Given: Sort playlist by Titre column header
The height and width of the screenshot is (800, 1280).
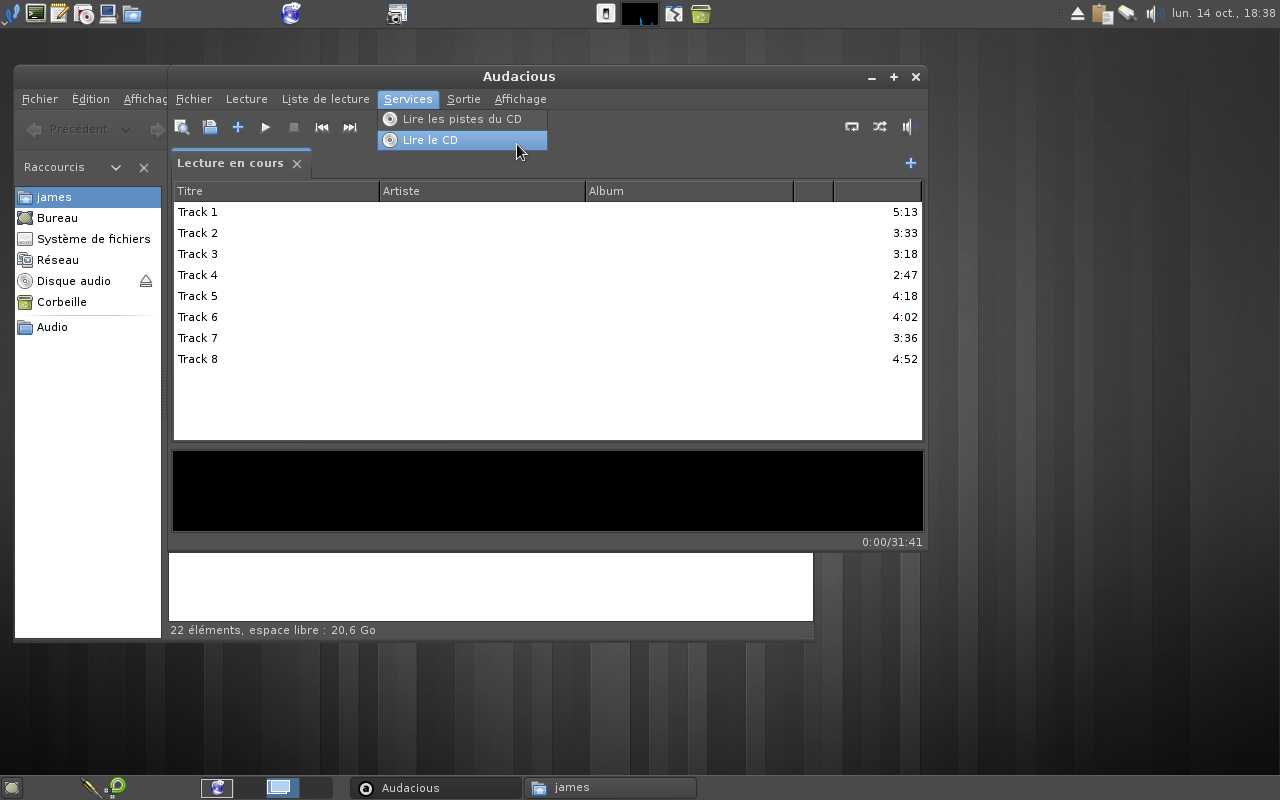Looking at the screenshot, I should point(276,191).
